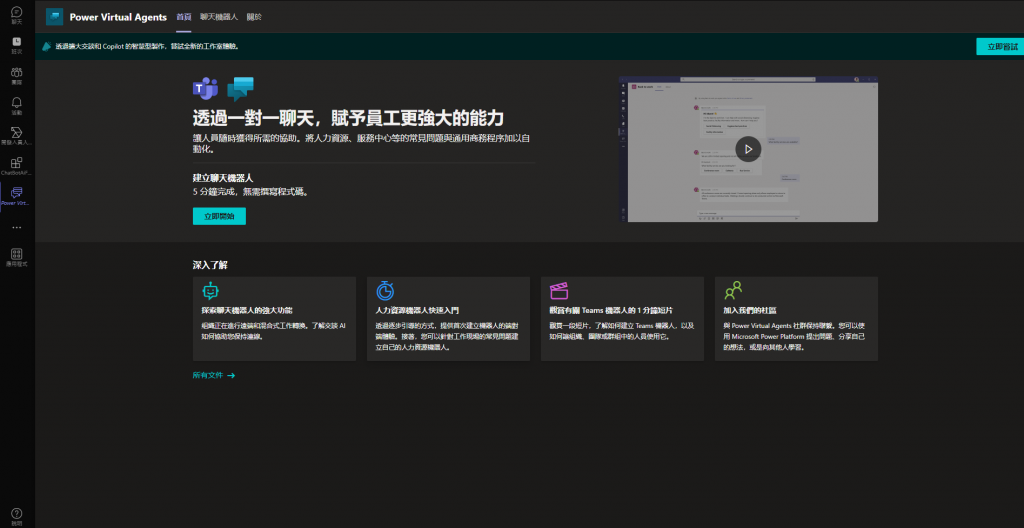Open the 加入我們的社區 card

tap(796, 318)
